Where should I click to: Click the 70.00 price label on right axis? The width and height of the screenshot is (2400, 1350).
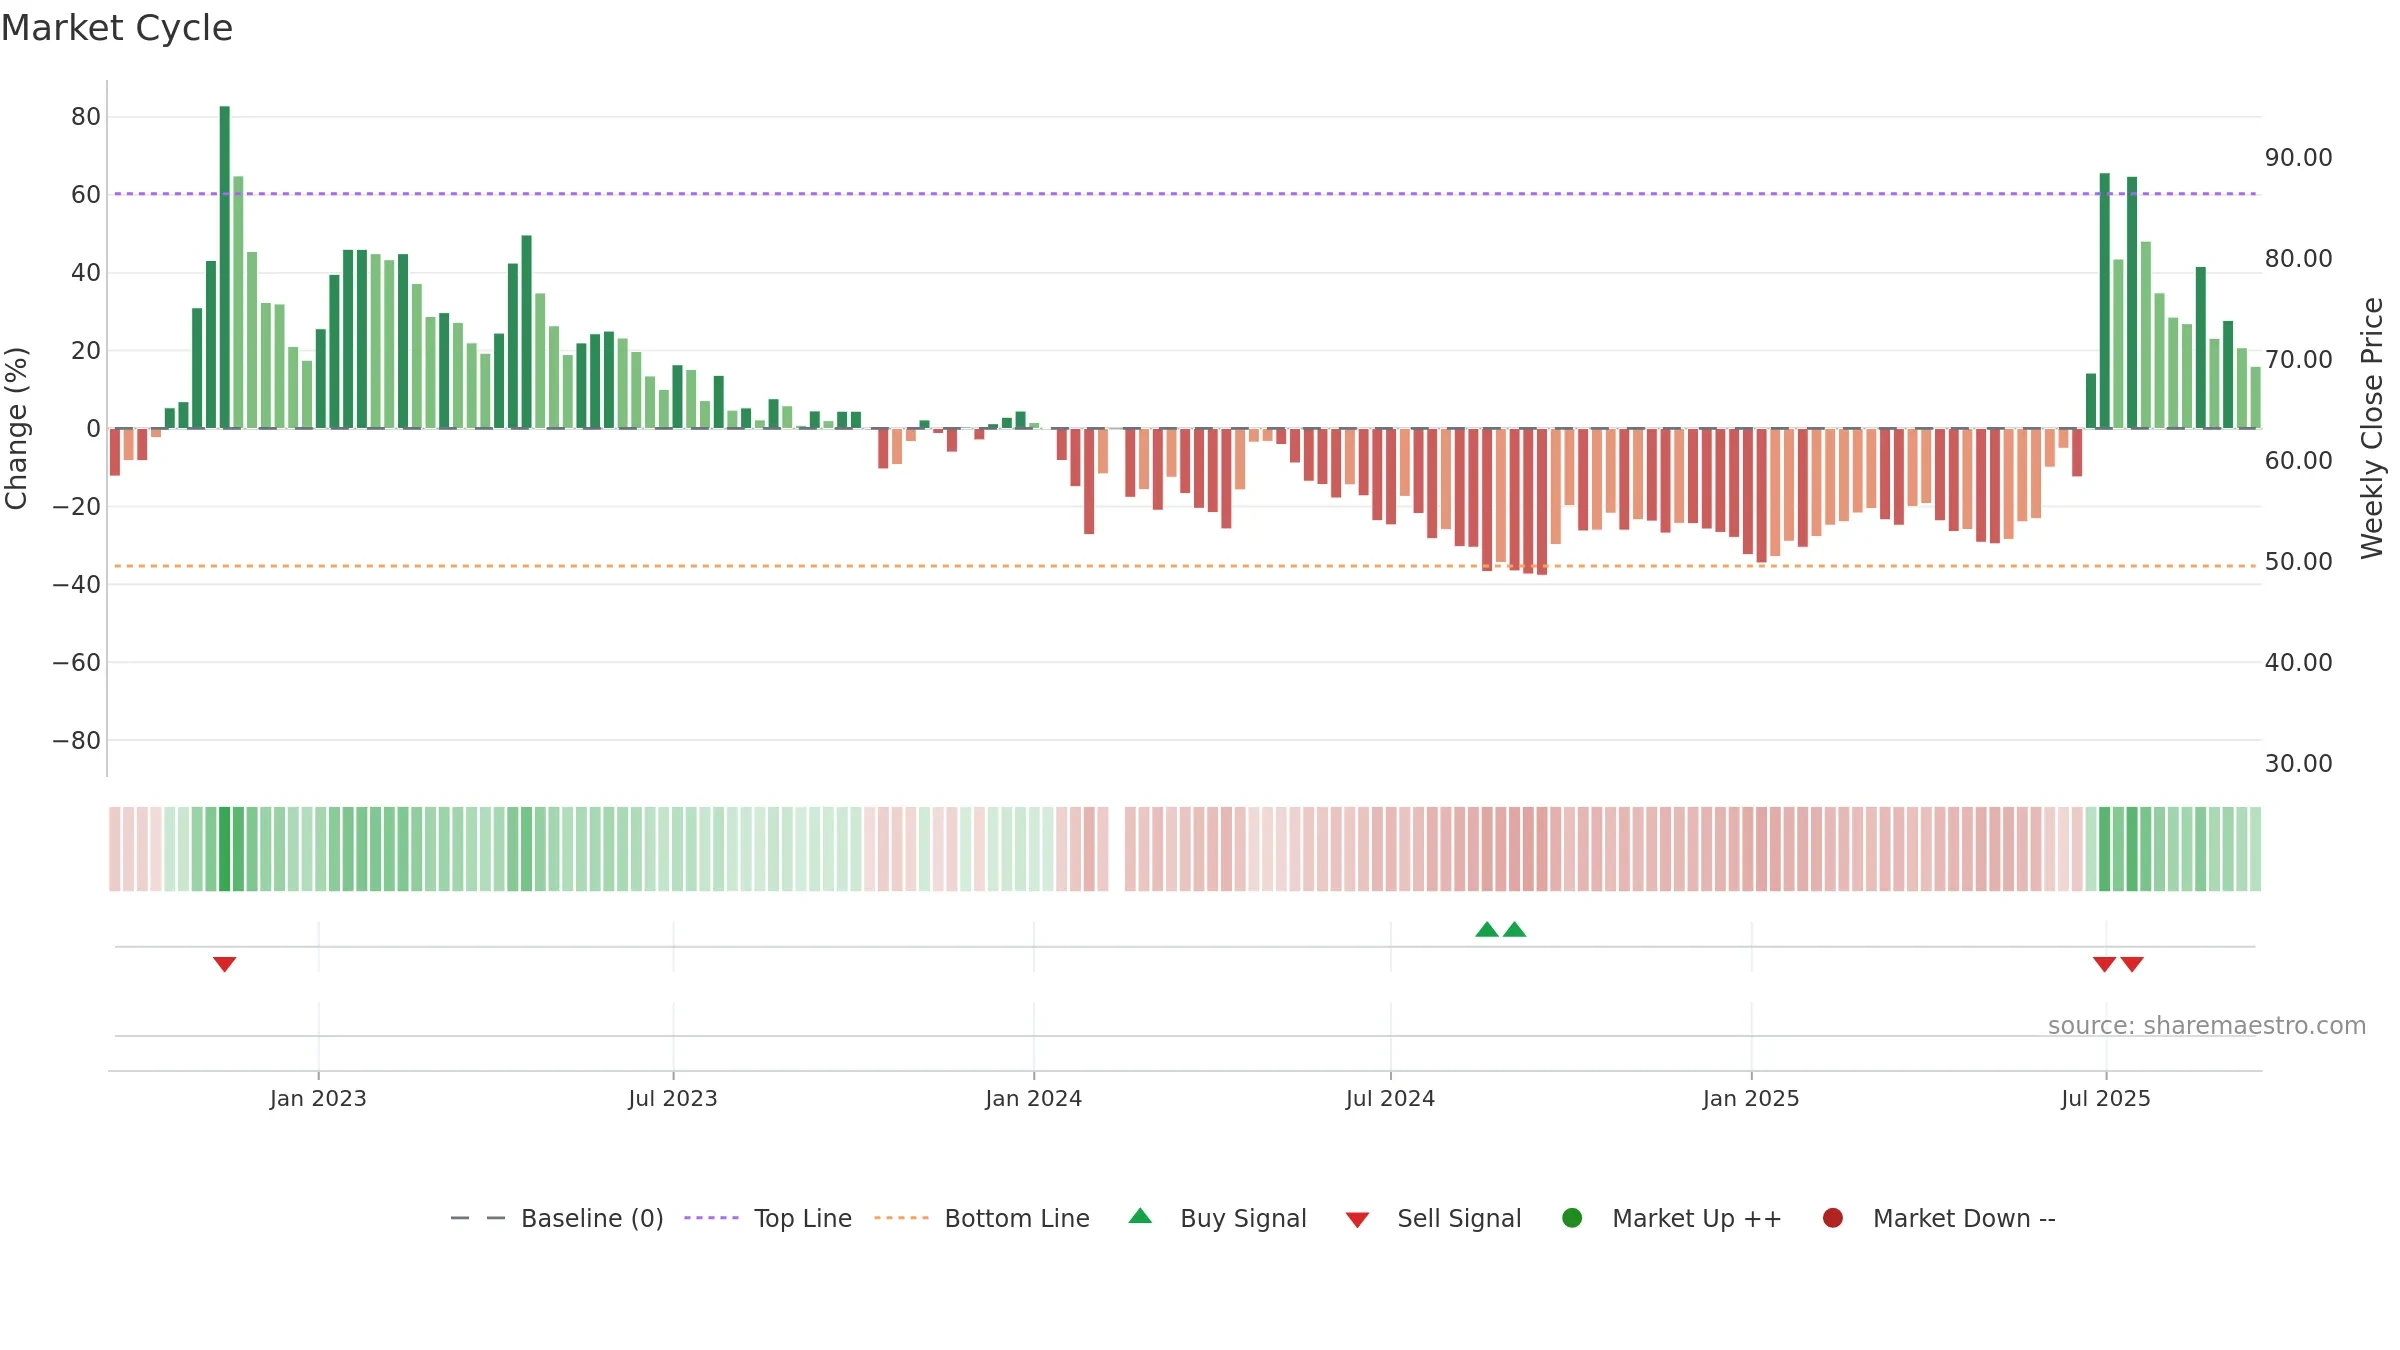(2299, 360)
